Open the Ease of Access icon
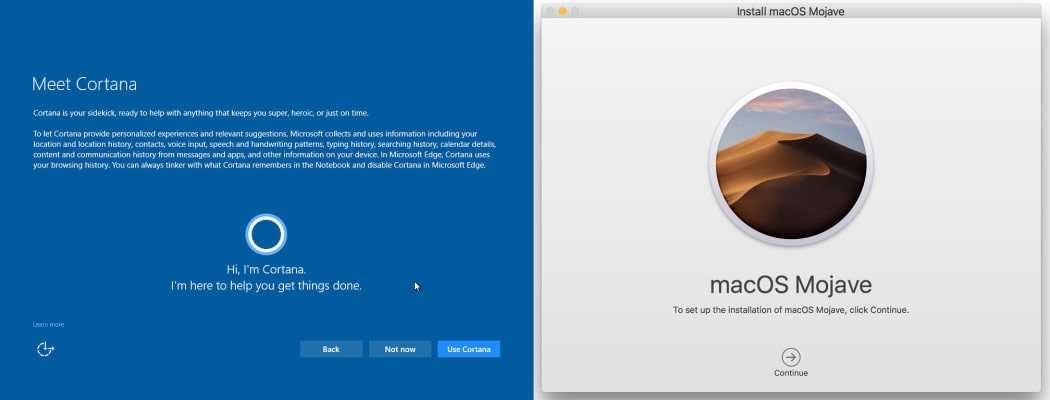This screenshot has height=400, width=1050. (44, 349)
